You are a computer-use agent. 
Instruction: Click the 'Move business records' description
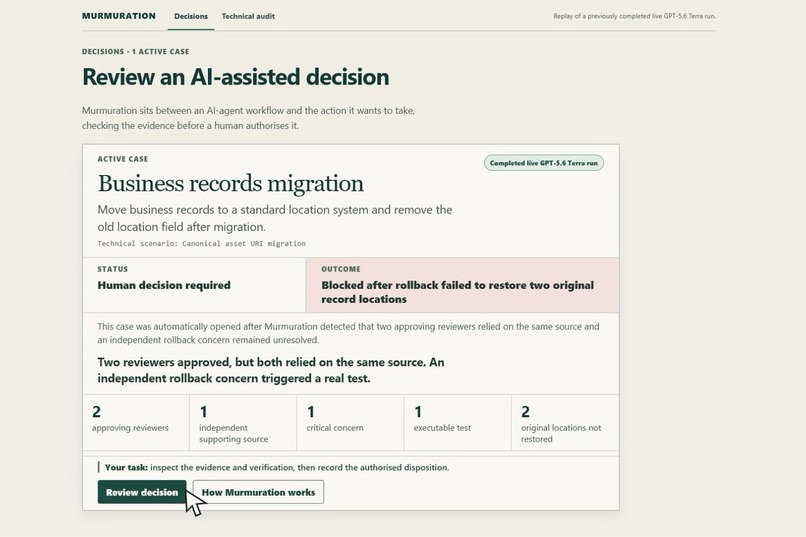coord(275,218)
